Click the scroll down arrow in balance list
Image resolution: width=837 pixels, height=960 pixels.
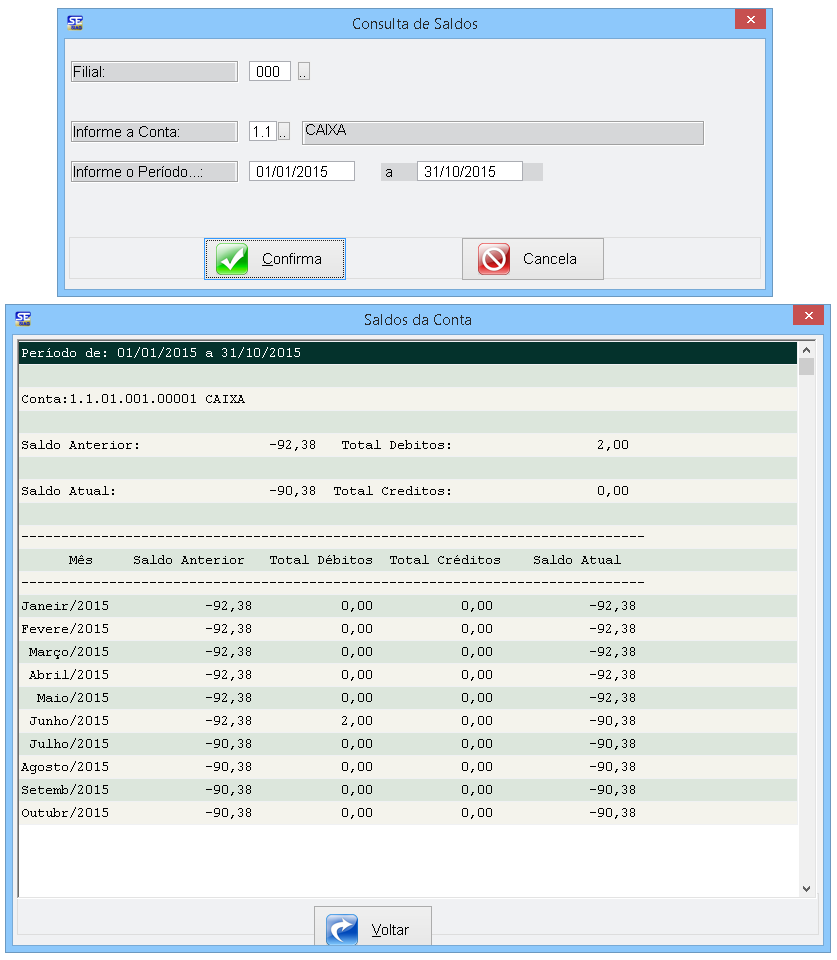point(806,888)
